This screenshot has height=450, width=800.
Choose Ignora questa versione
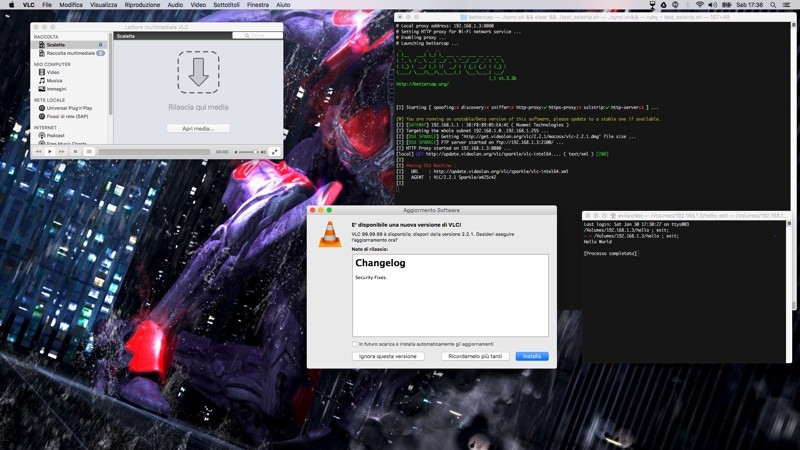click(x=388, y=356)
